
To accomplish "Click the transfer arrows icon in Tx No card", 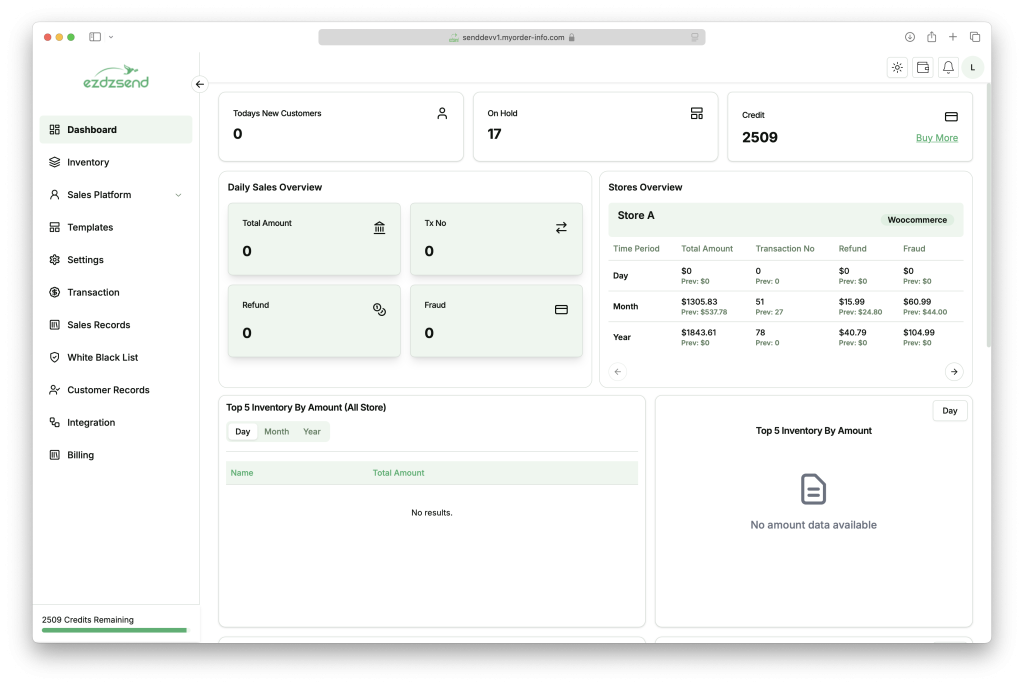I will 561,228.
